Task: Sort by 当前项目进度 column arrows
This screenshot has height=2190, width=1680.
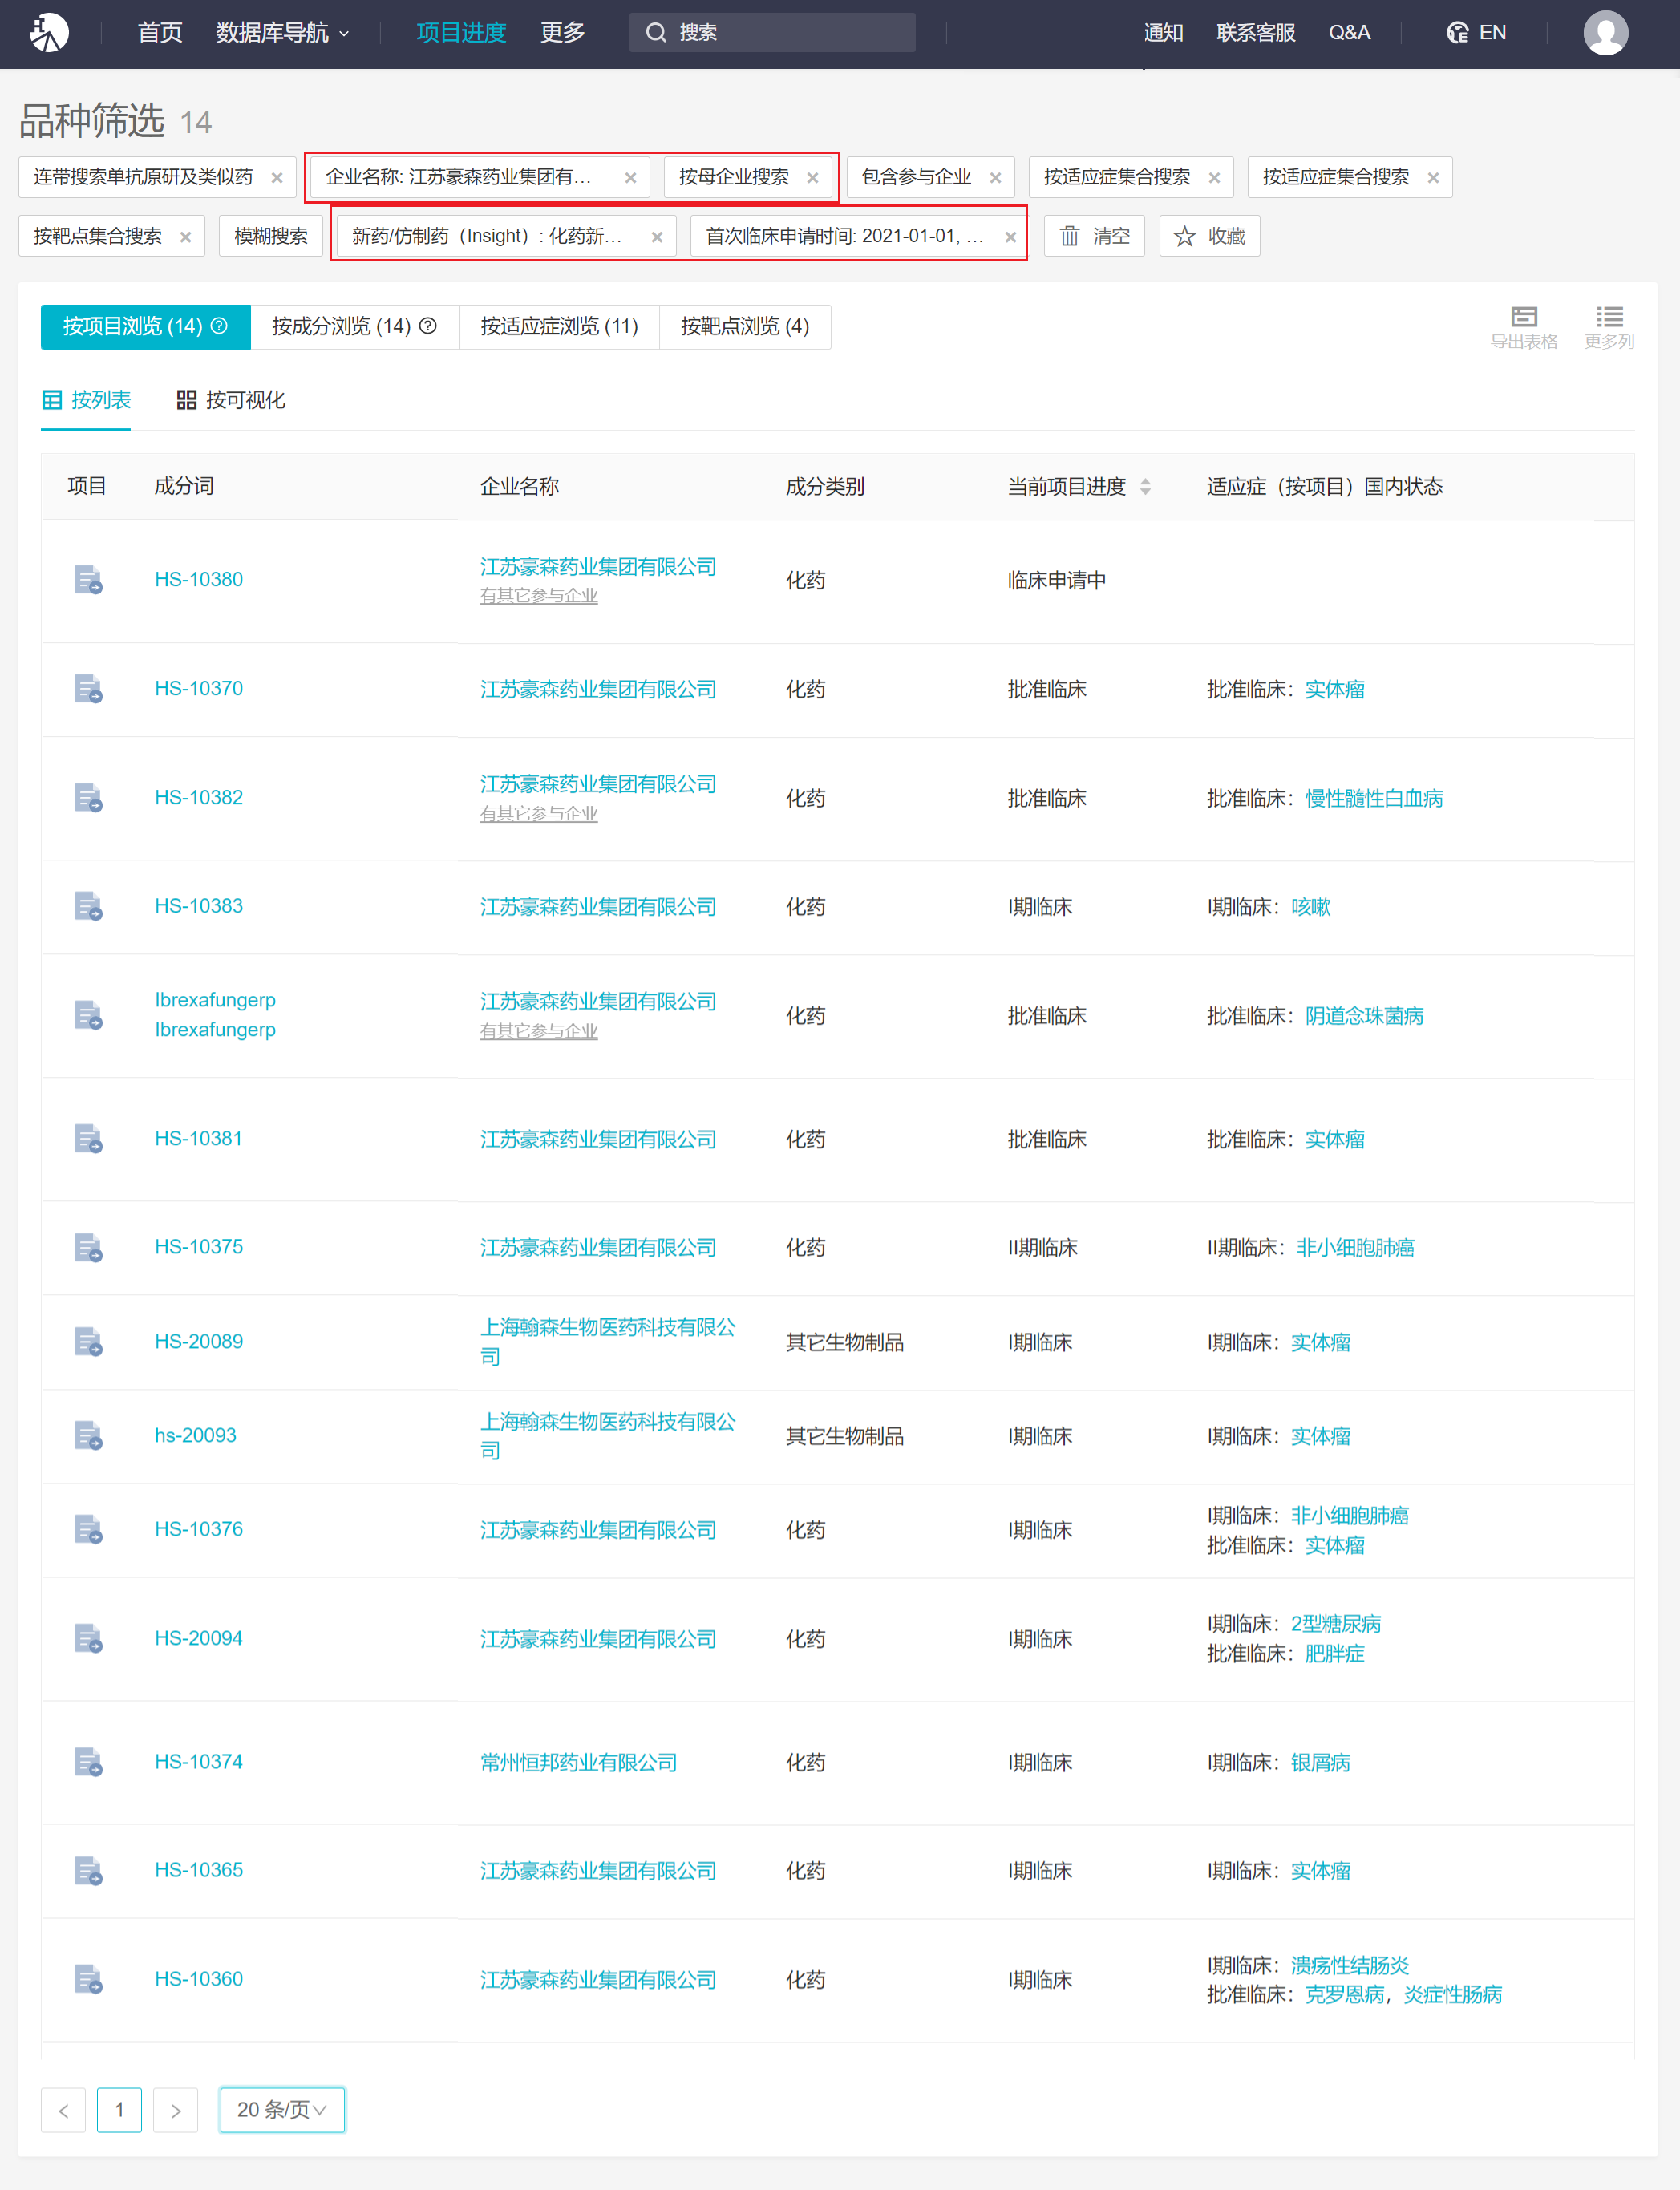Action: (x=1145, y=487)
